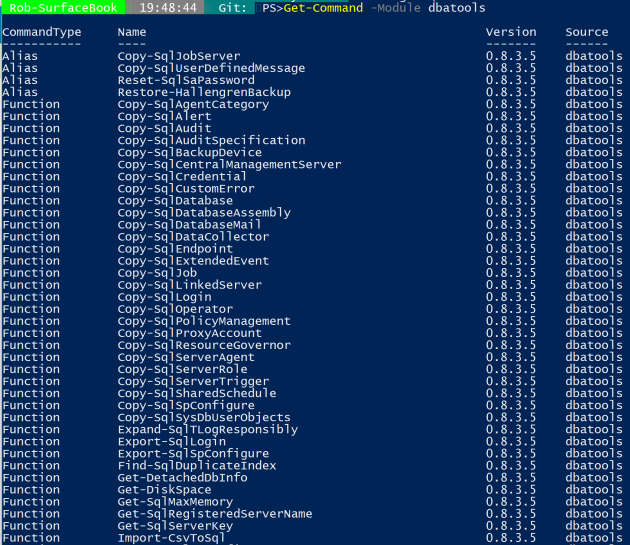Click the Function type in Get-SqlMaxMemory row
Screen dimensions: 630x545
coord(31,502)
